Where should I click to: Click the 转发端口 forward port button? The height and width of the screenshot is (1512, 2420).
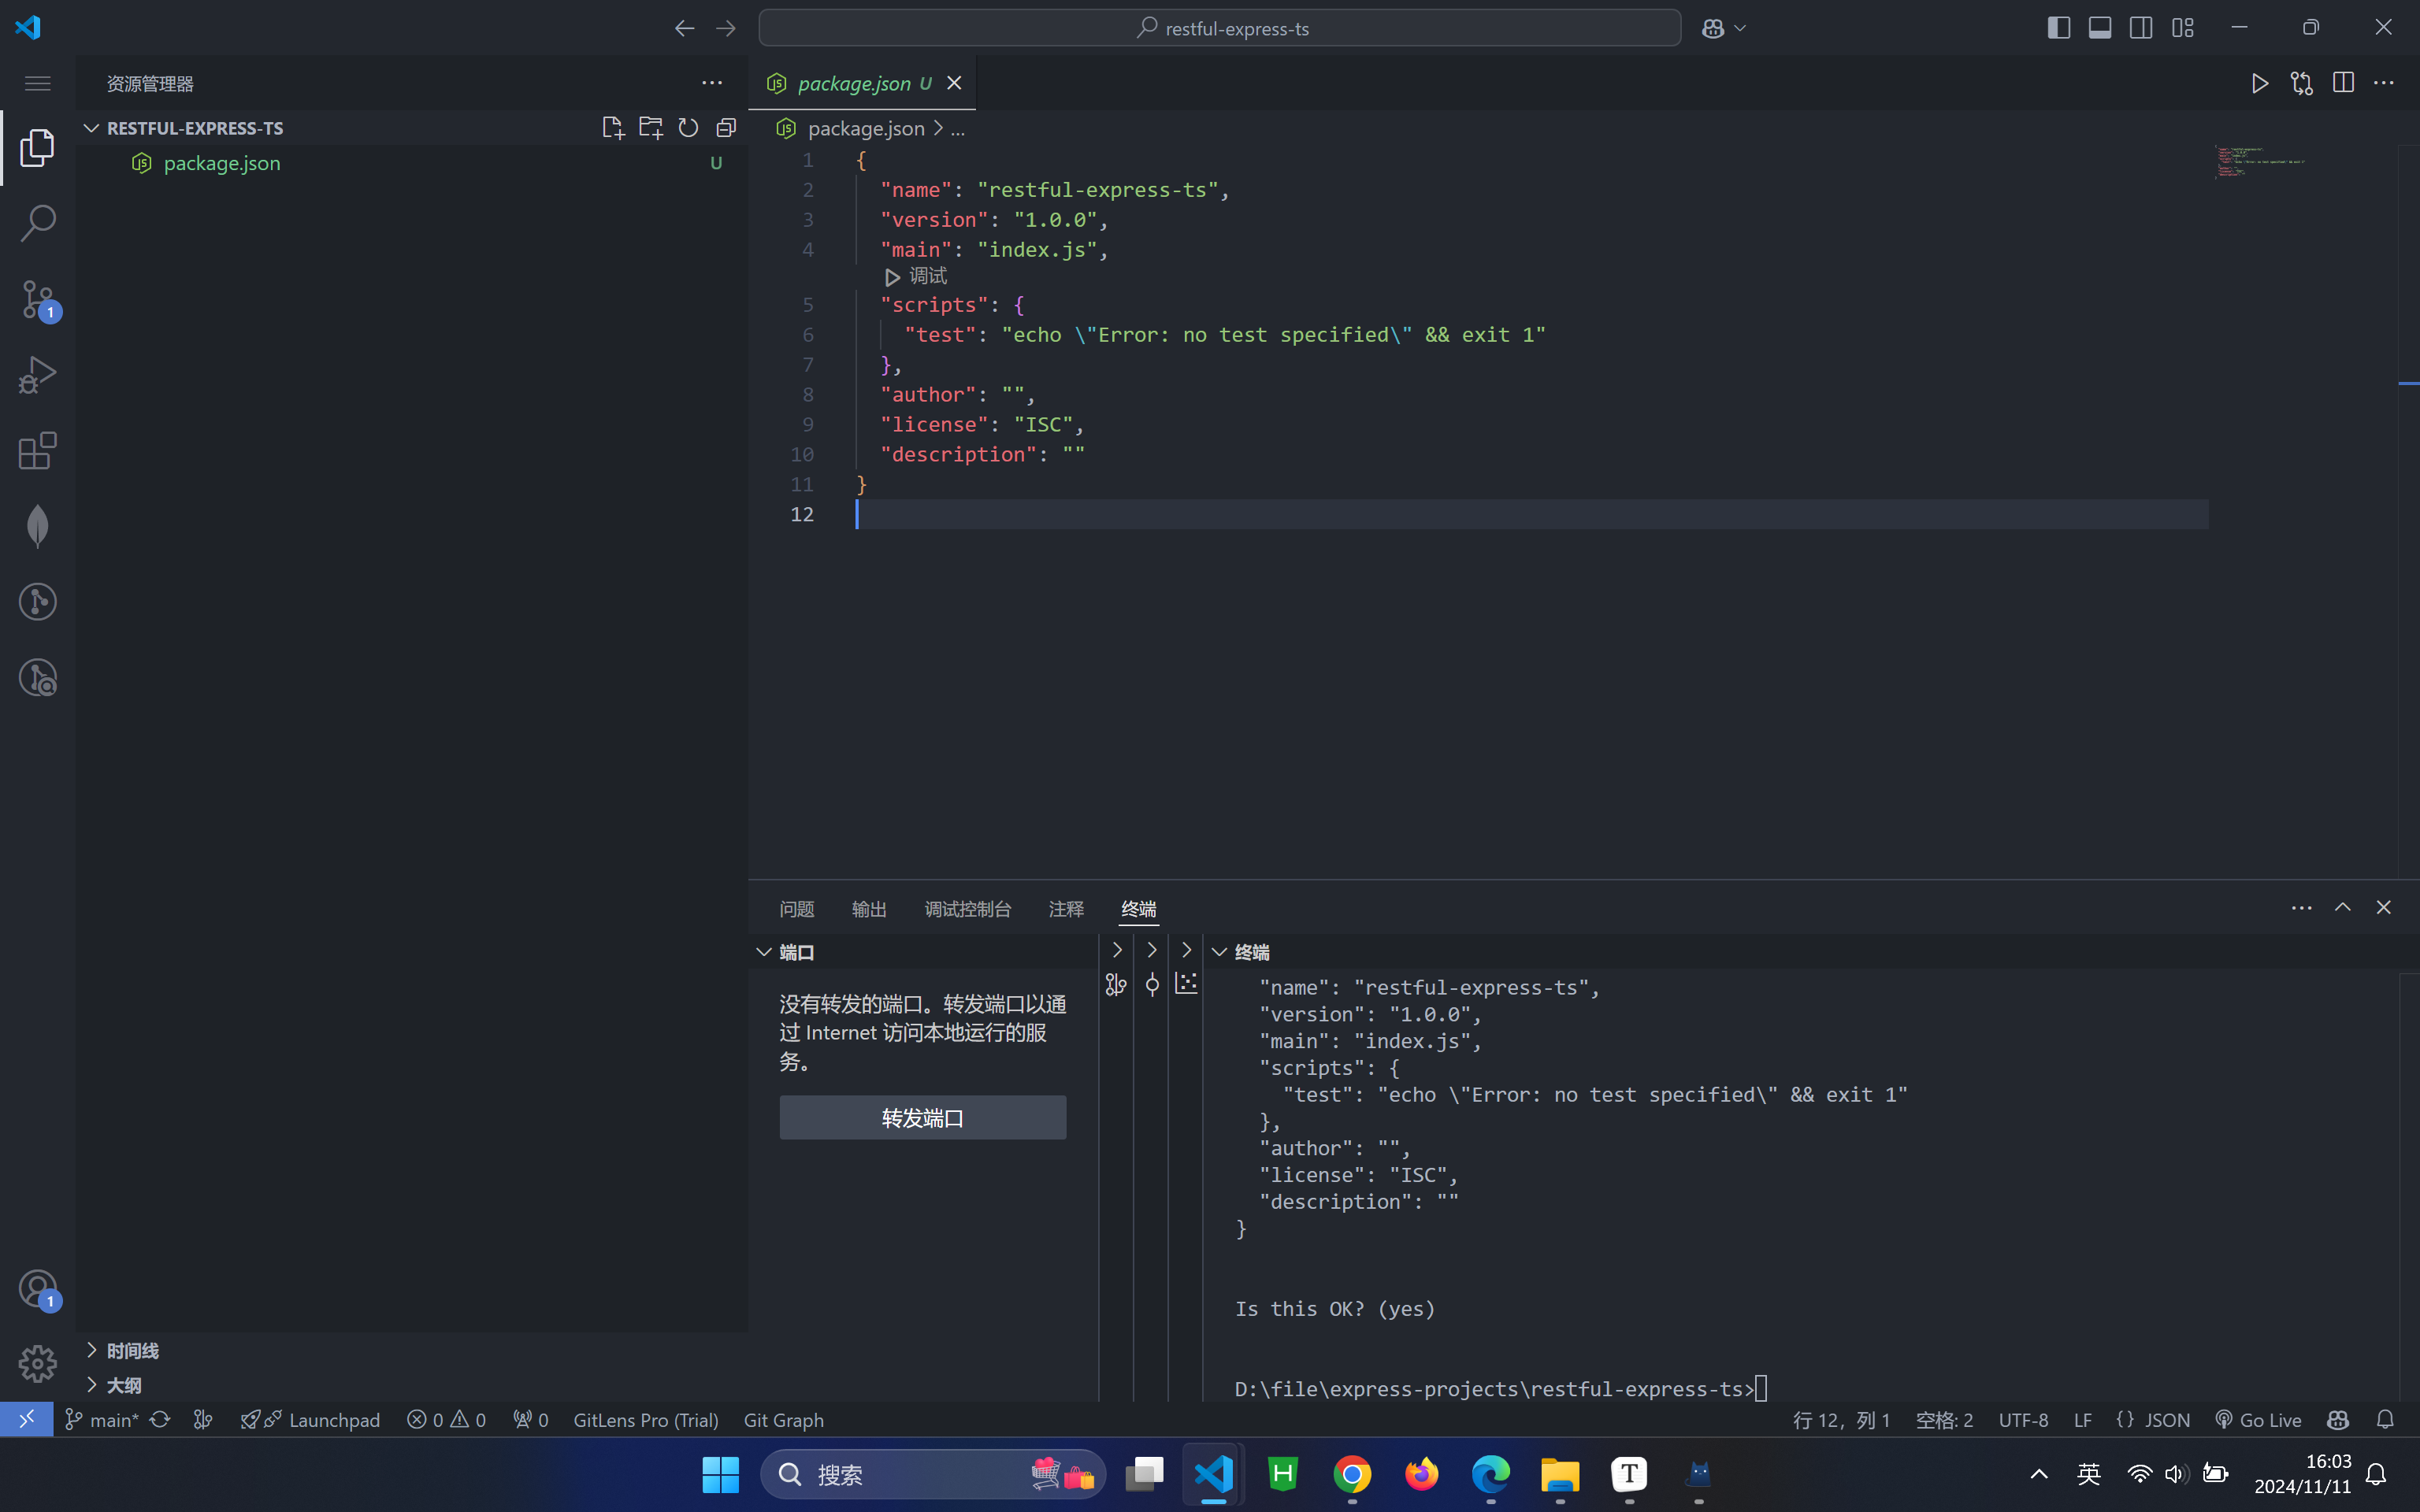tap(922, 1117)
